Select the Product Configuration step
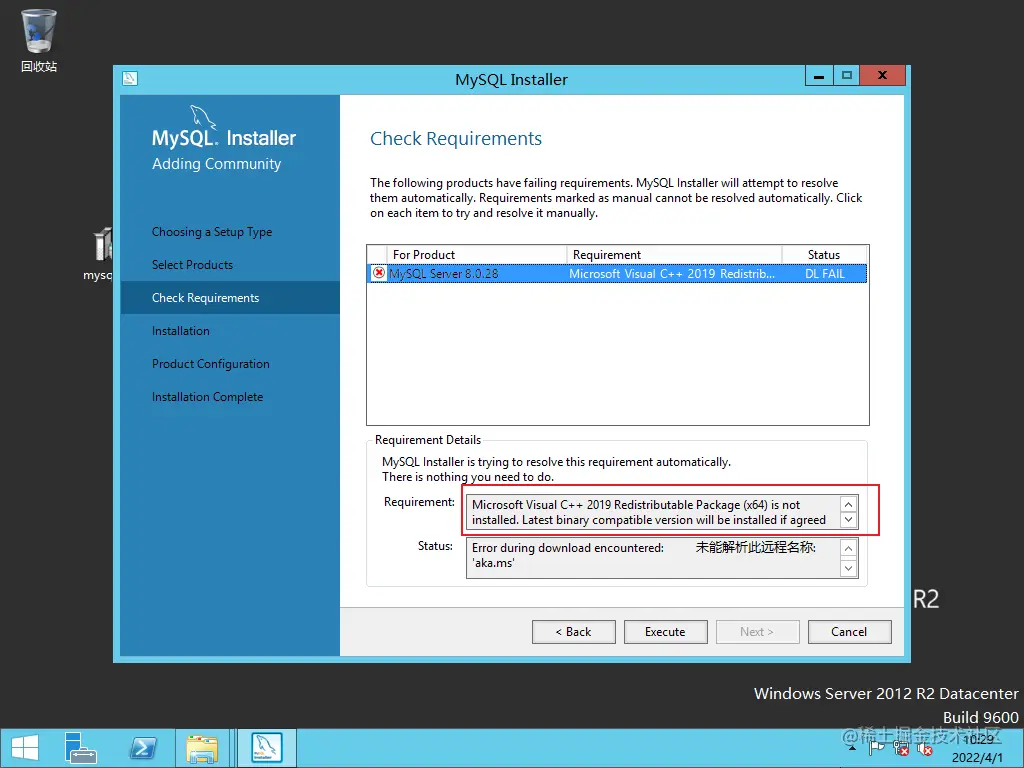The image size is (1024, 768). 210,364
